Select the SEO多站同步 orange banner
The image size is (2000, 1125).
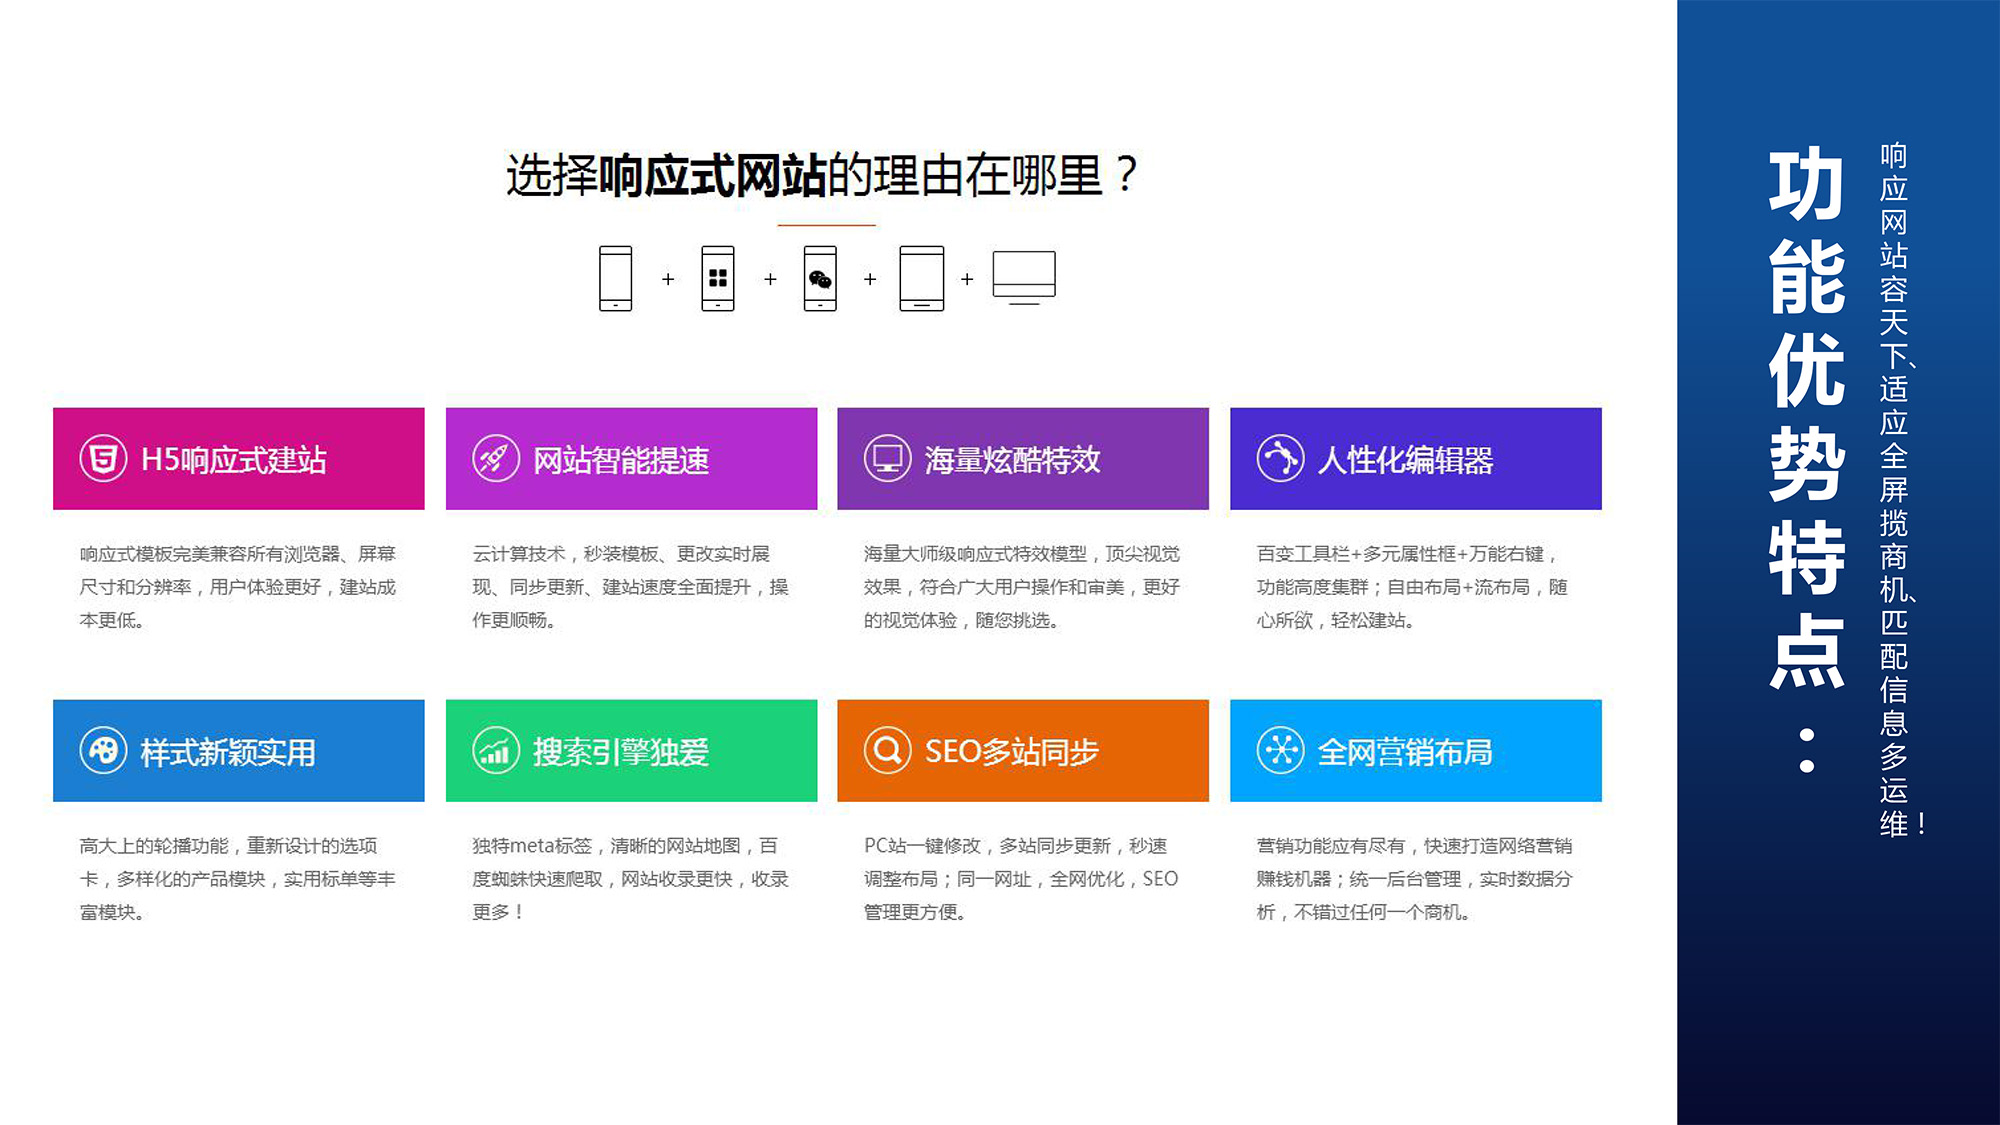click(x=1022, y=751)
